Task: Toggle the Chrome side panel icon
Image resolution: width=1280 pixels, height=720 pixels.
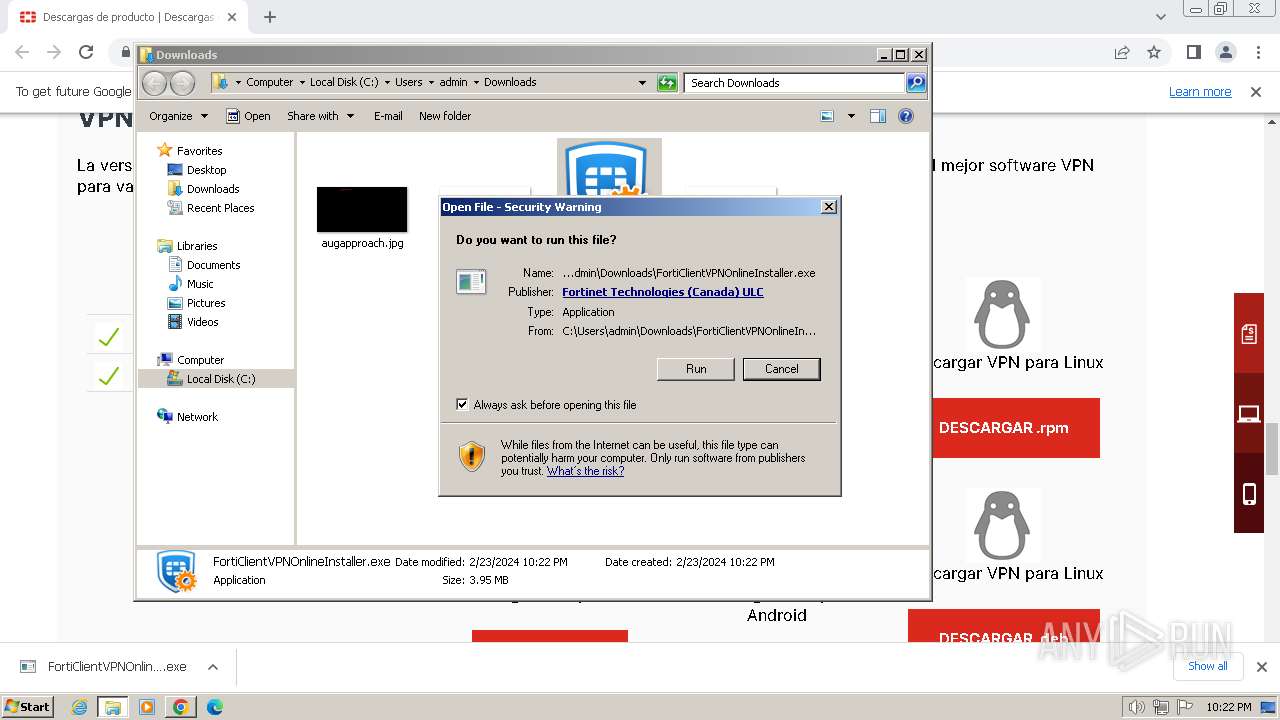Action: [x=1193, y=52]
